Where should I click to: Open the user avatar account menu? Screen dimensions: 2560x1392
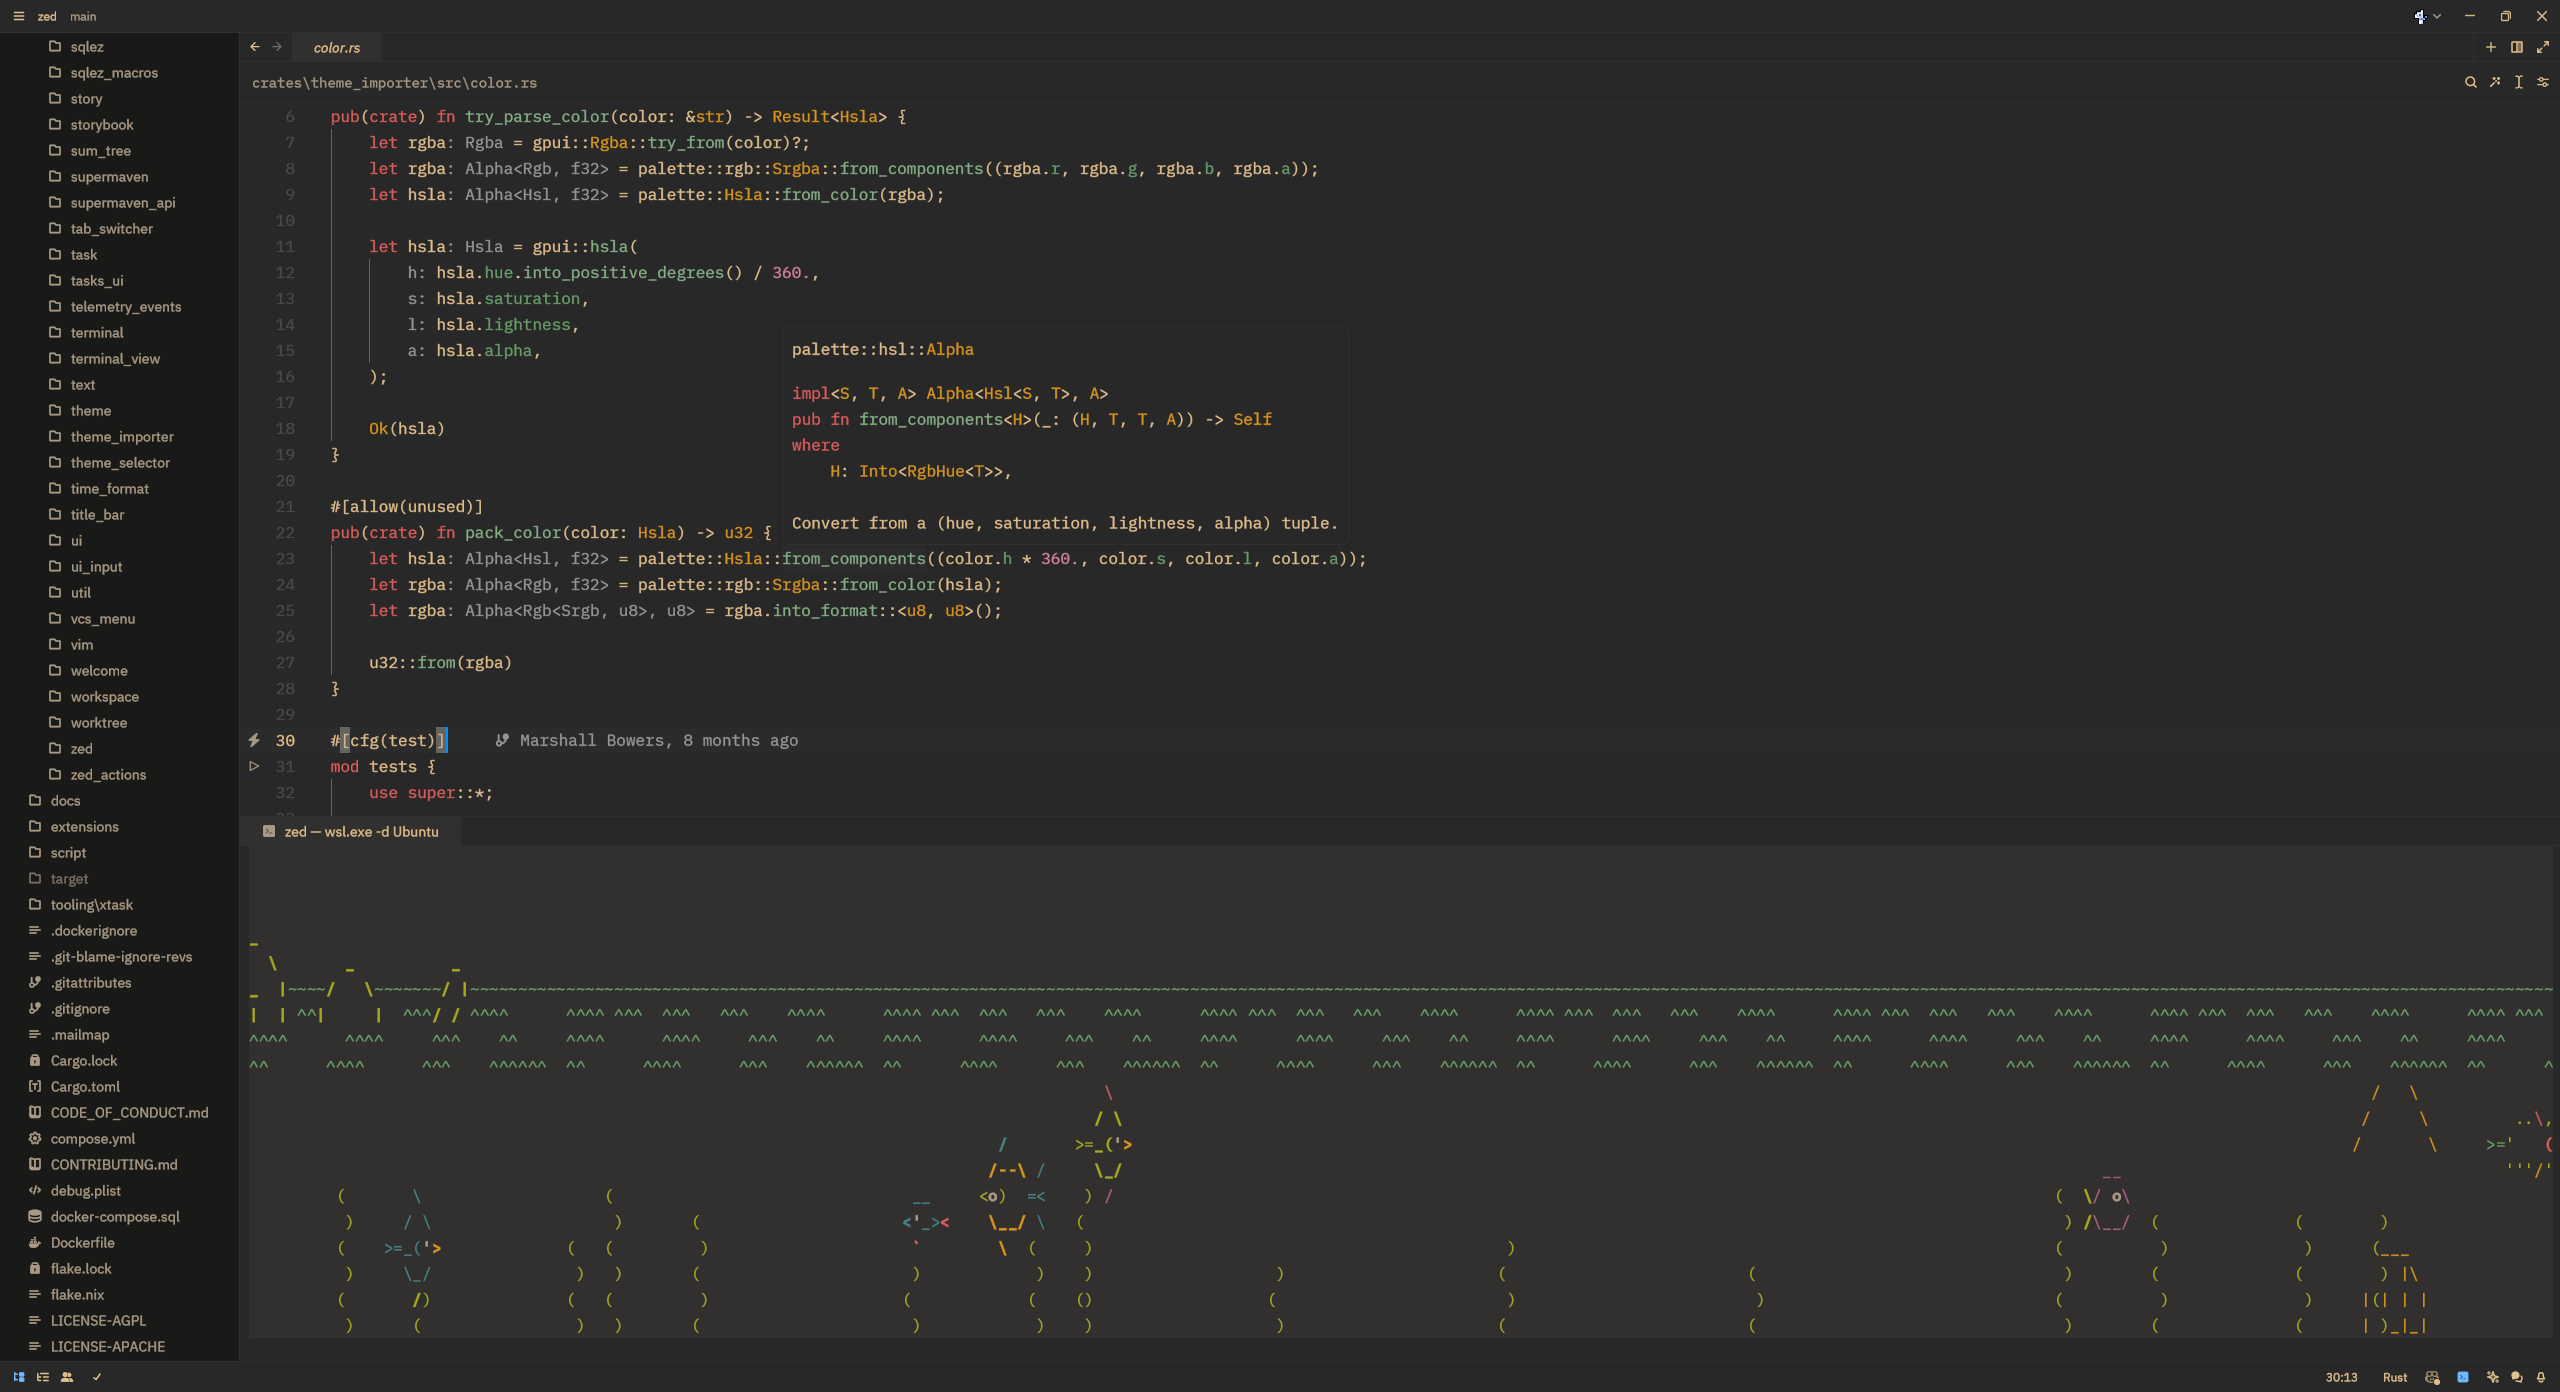pos(2427,16)
